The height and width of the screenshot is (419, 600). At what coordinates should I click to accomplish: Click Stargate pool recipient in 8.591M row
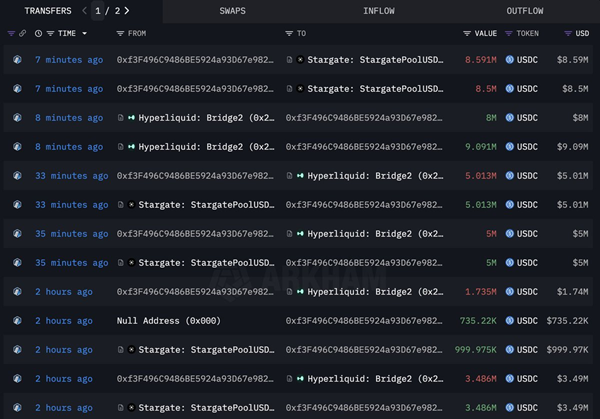[375, 60]
